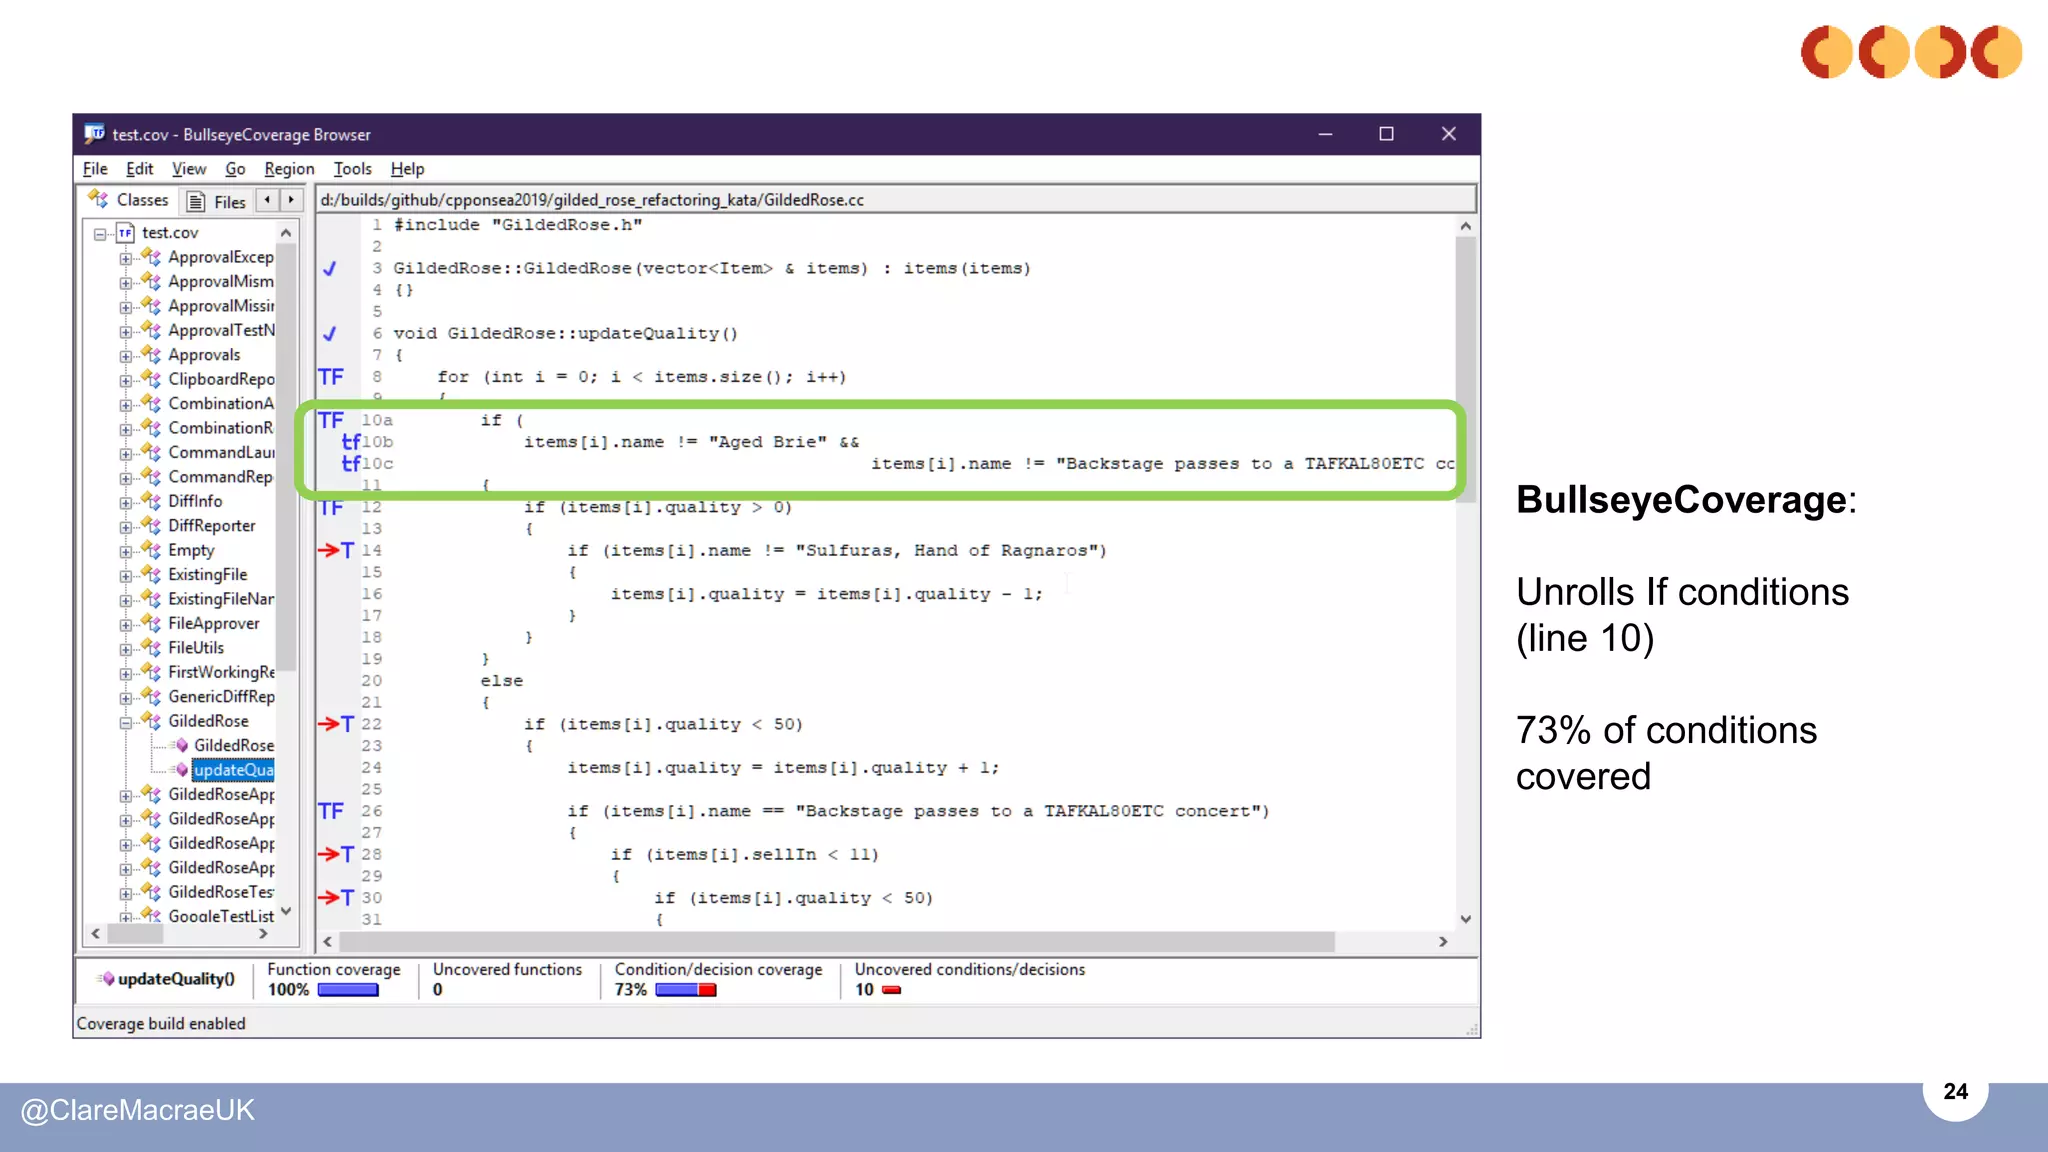Image resolution: width=2048 pixels, height=1152 pixels.
Task: Click the arrow T marker on line 14
Action: [336, 550]
